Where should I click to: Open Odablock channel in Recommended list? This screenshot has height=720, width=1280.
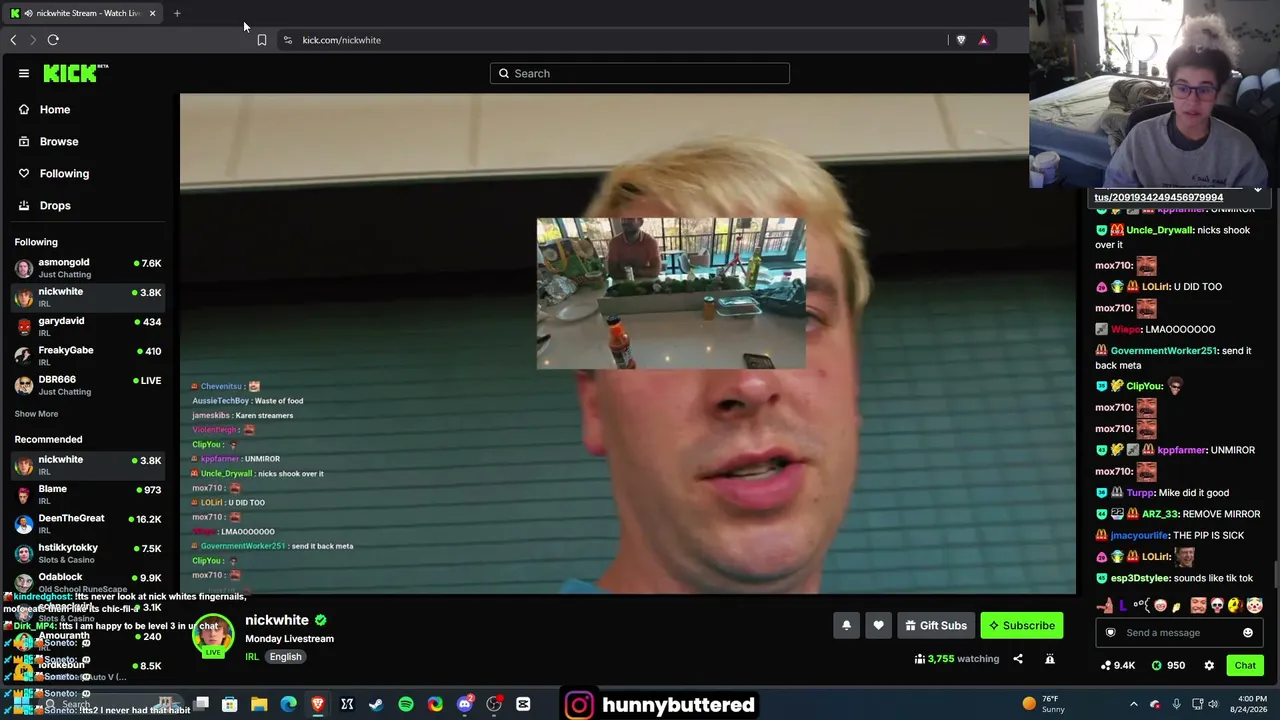88,582
